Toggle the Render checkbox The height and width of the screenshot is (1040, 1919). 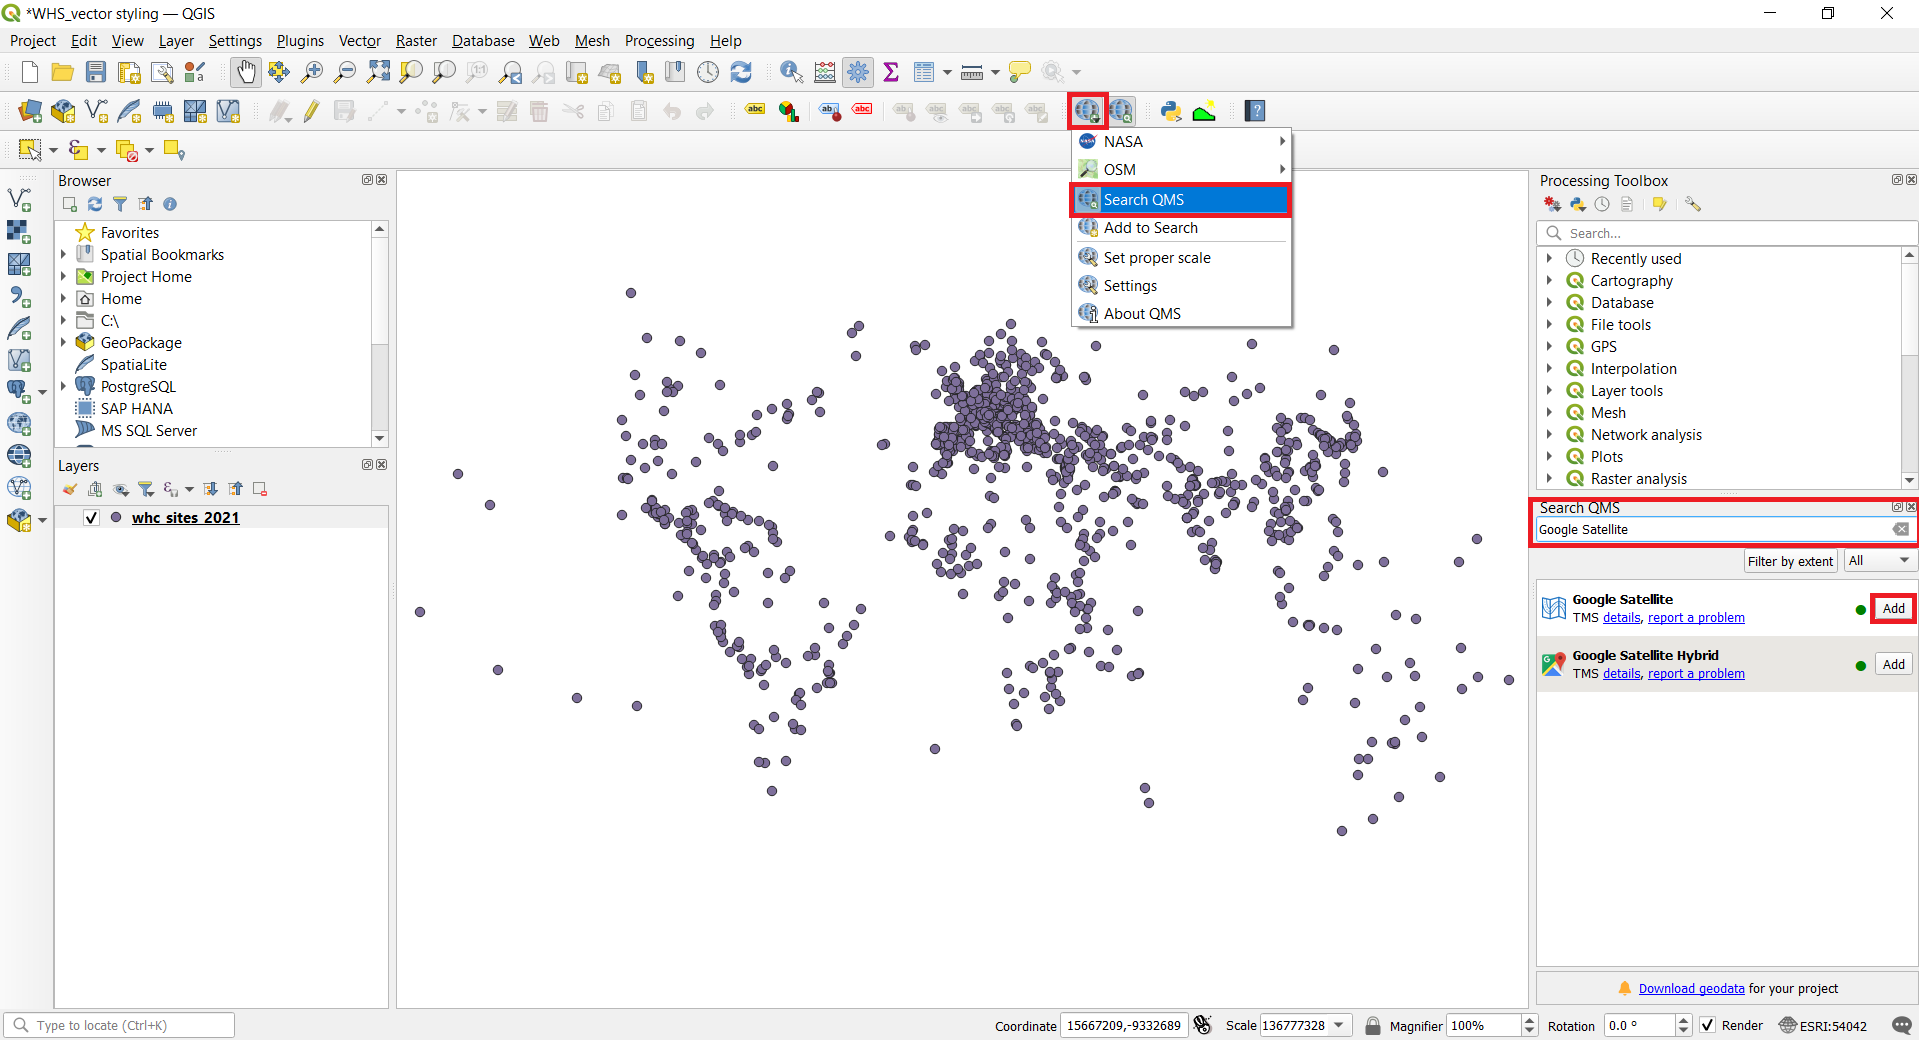coord(1708,1025)
